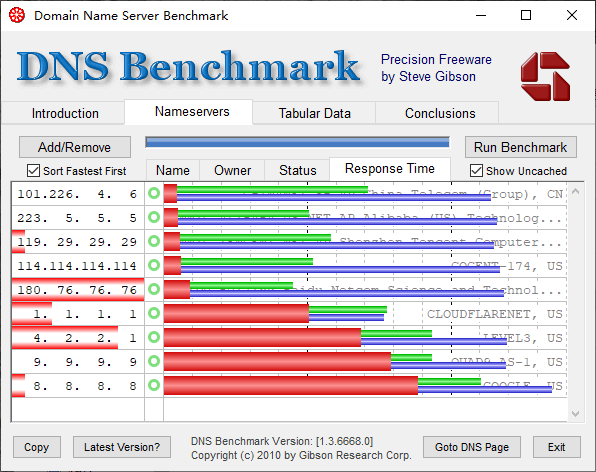Click status circle for 223.5.5.5
The image size is (596, 472).
tap(154, 217)
